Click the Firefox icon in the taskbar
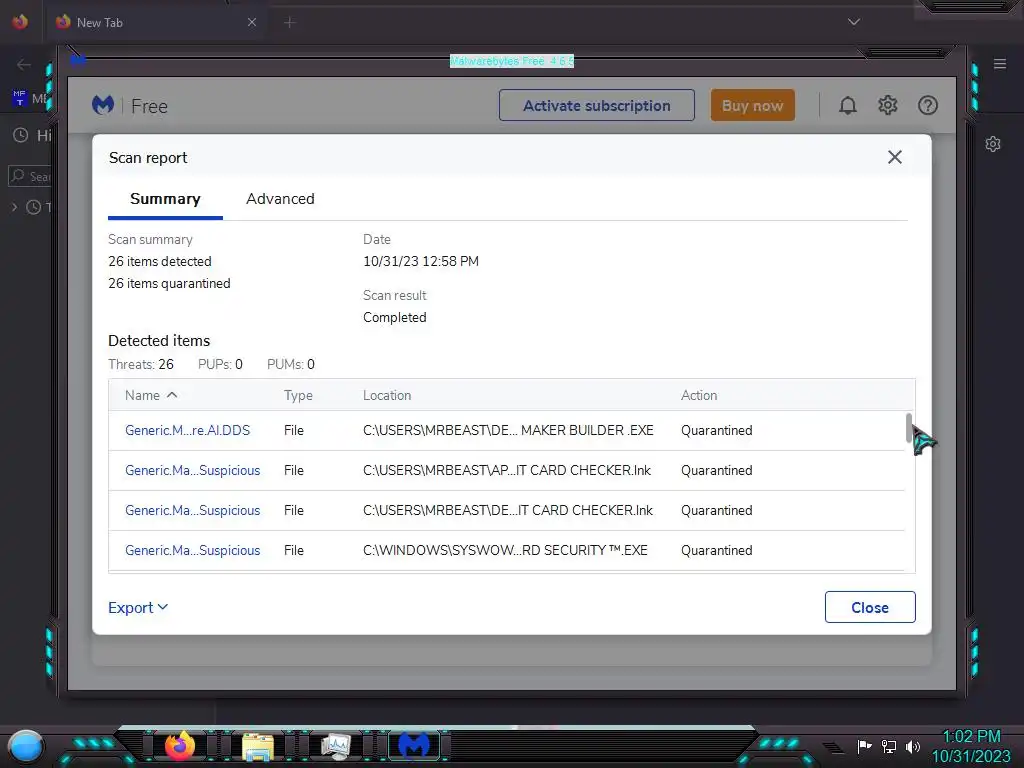The image size is (1024, 768). coord(180,745)
